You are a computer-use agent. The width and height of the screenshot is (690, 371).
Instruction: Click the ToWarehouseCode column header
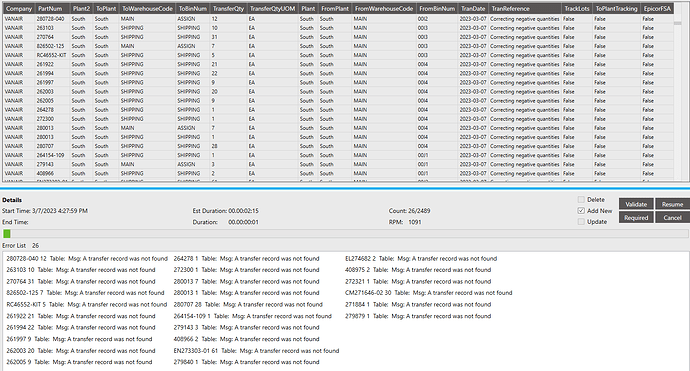[x=147, y=8]
